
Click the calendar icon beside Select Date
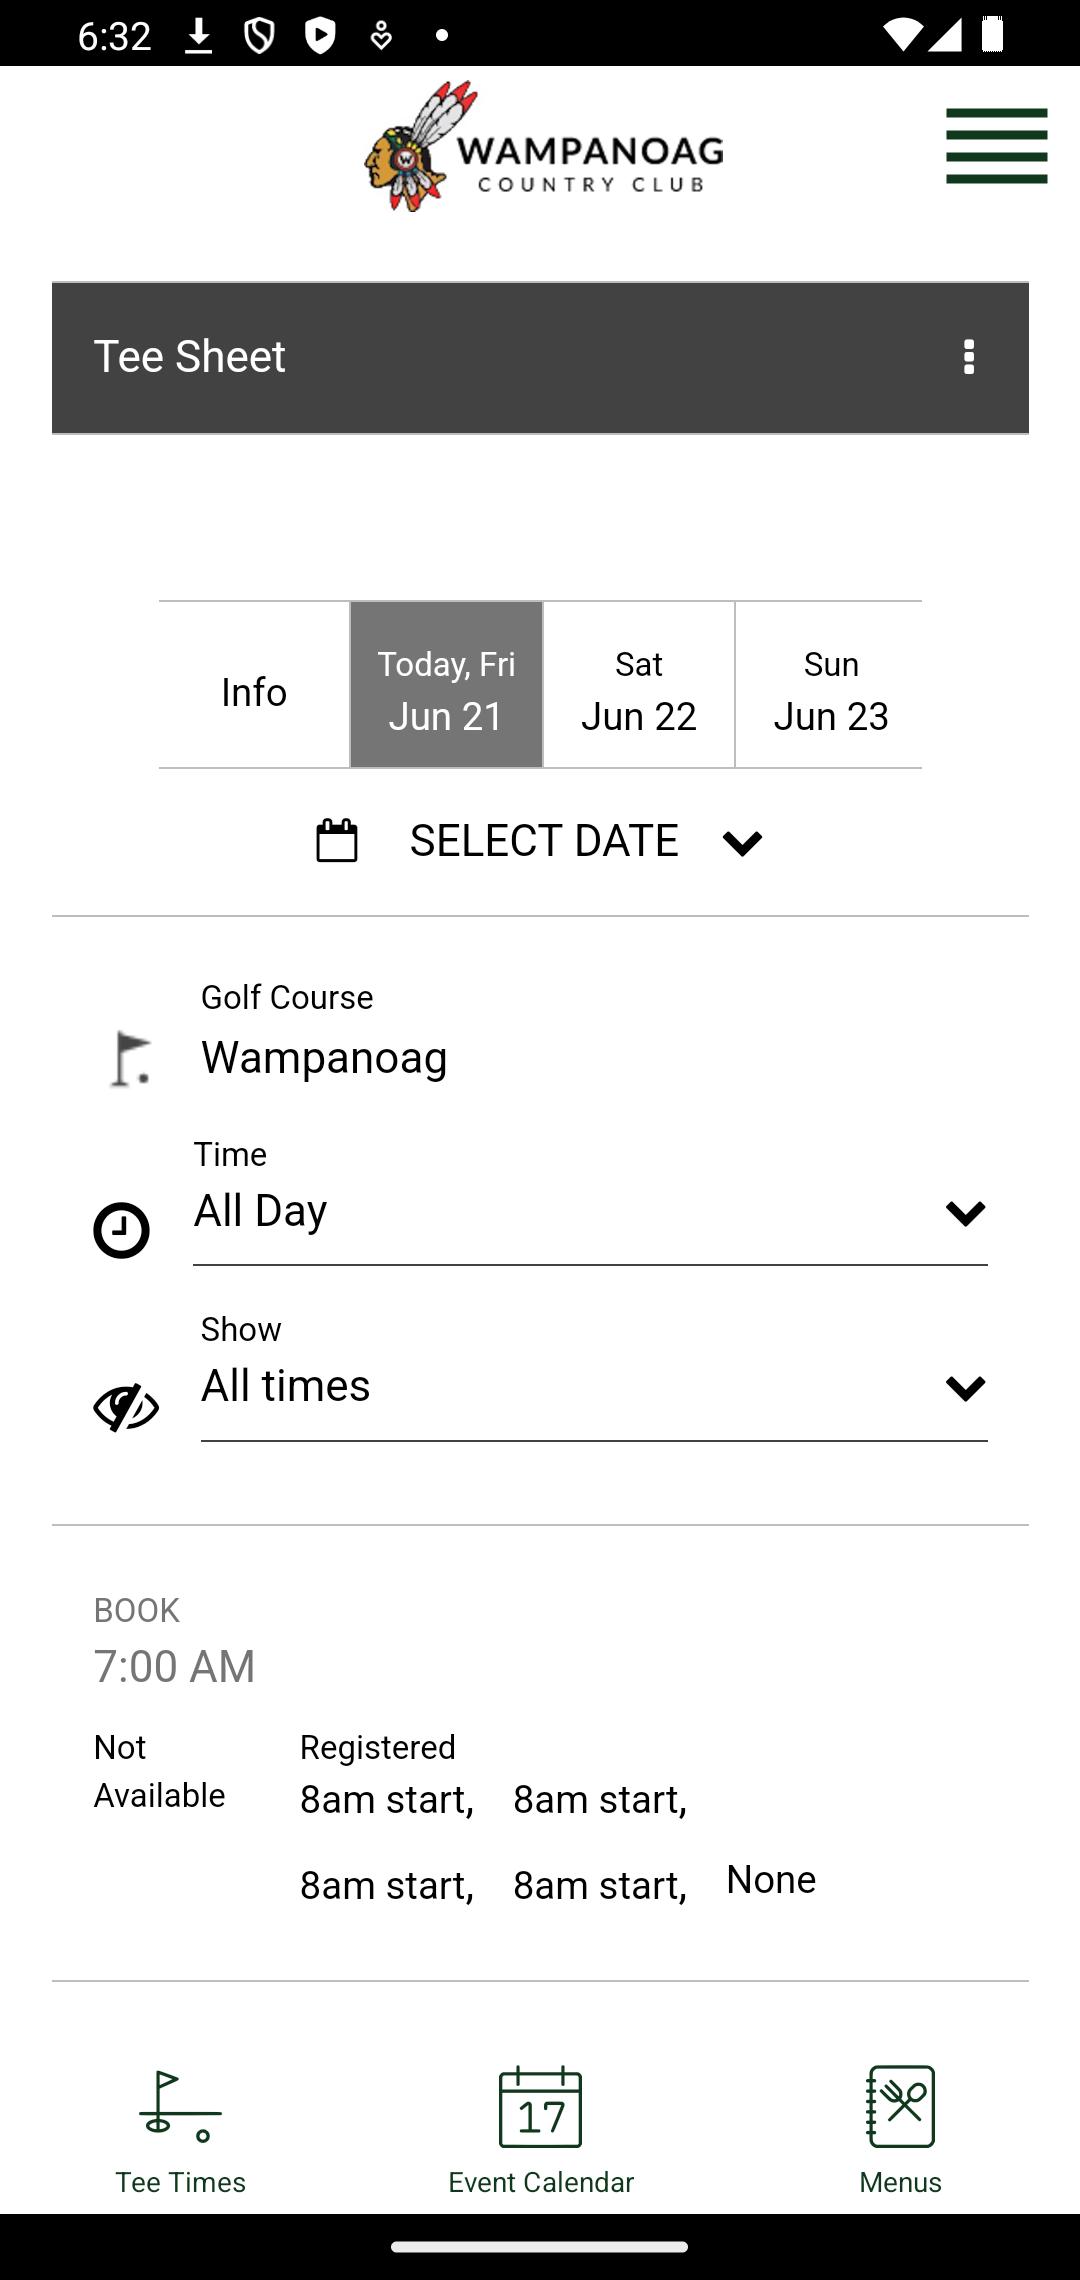(337, 840)
